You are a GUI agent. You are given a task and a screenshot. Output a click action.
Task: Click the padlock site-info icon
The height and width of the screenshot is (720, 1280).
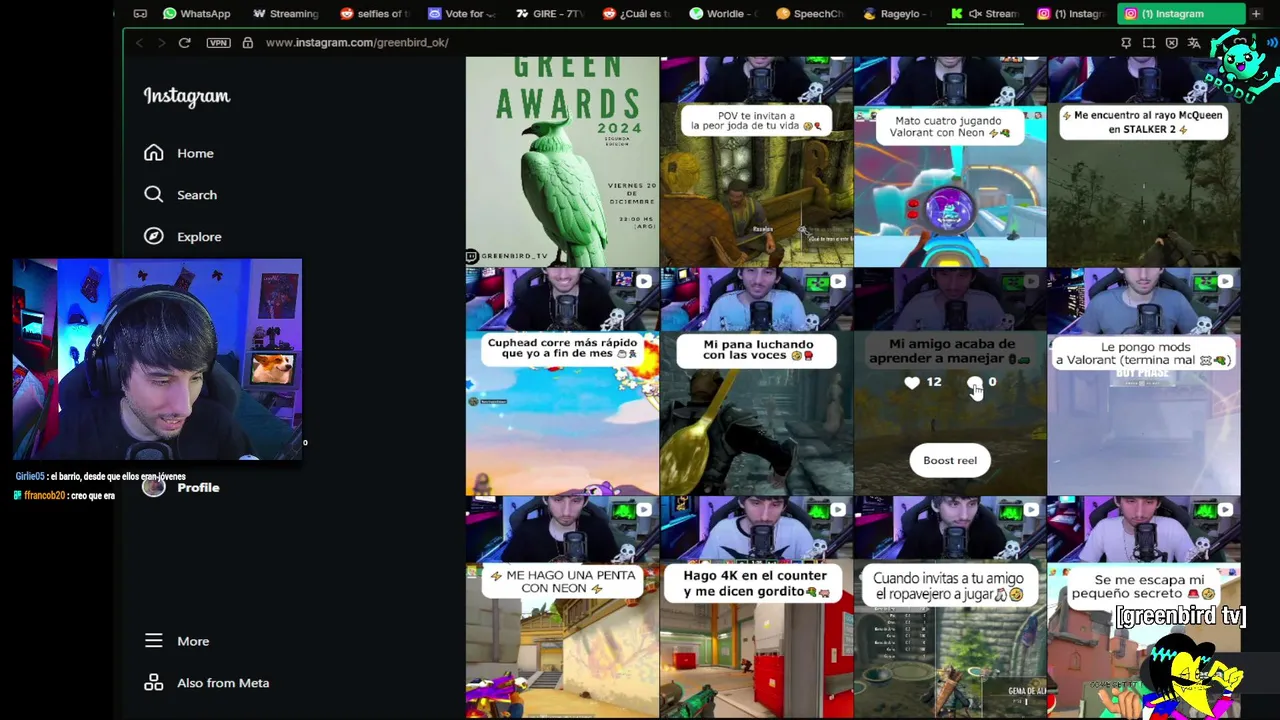point(247,43)
